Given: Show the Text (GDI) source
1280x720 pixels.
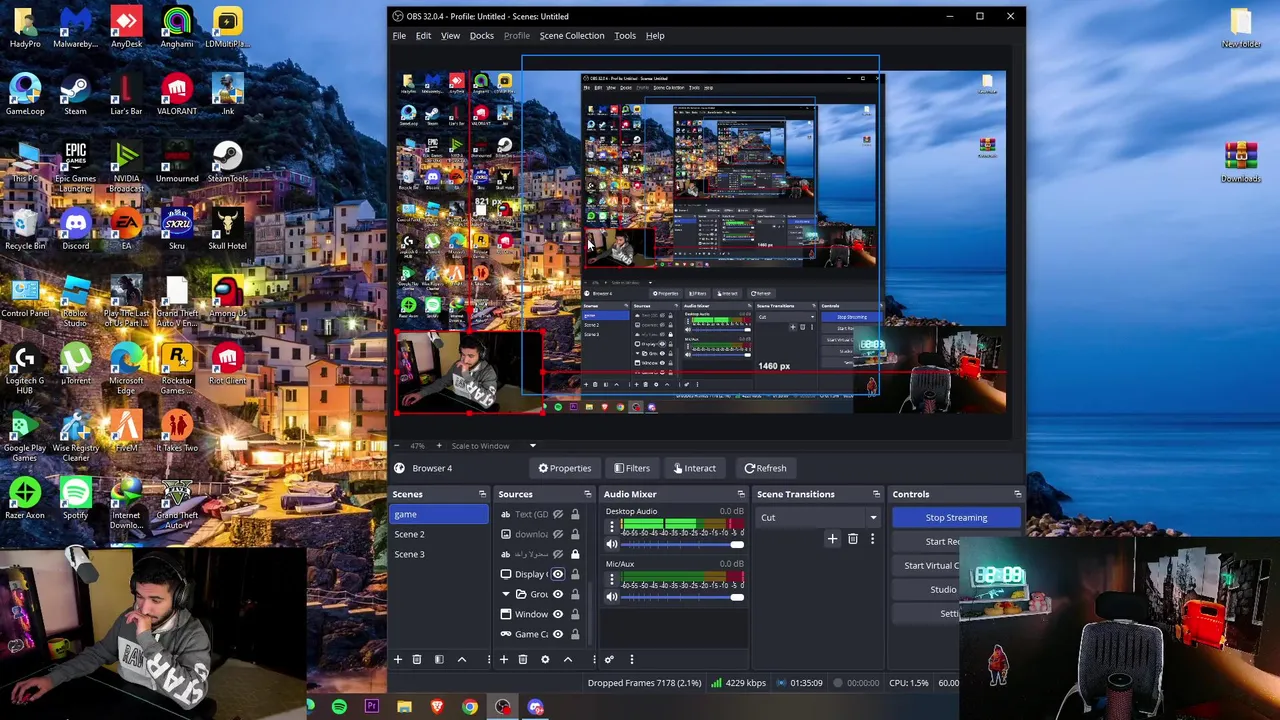Looking at the screenshot, I should point(559,514).
